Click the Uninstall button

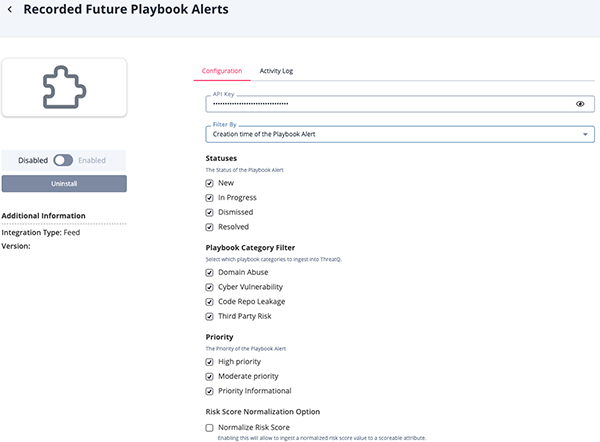pyautogui.click(x=64, y=184)
